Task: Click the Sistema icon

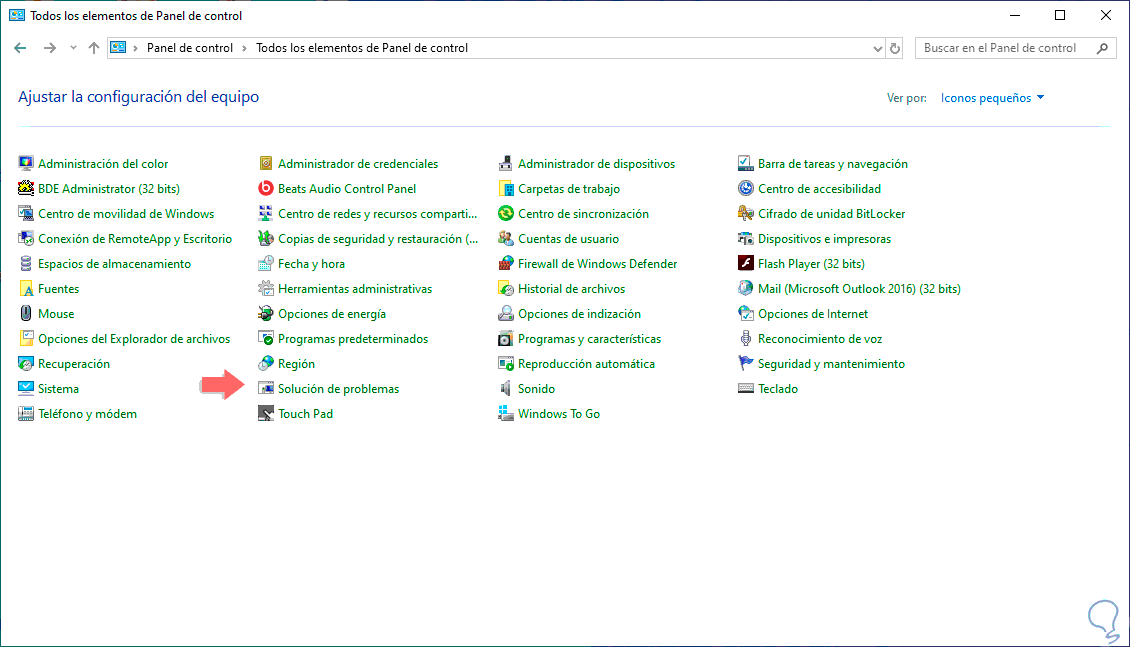Action: click(26, 388)
